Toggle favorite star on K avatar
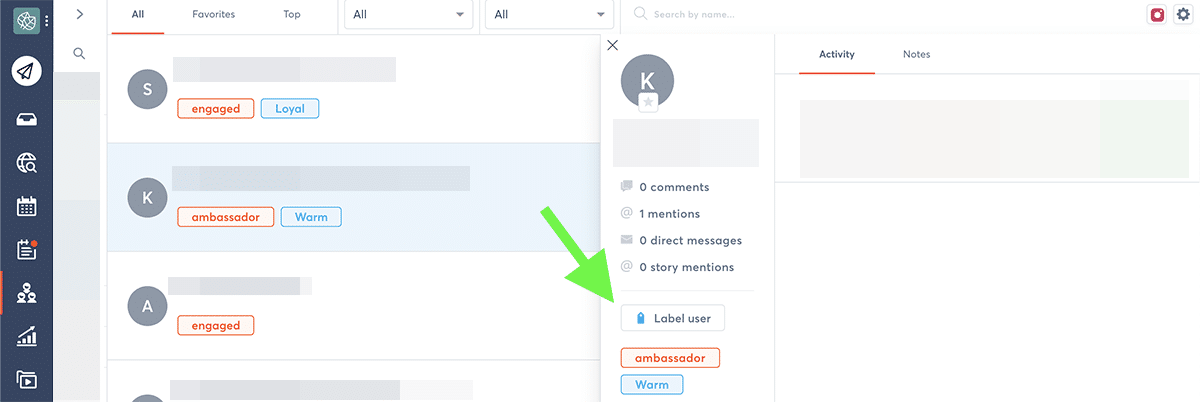Viewport: 1200px width, 402px height. point(648,102)
